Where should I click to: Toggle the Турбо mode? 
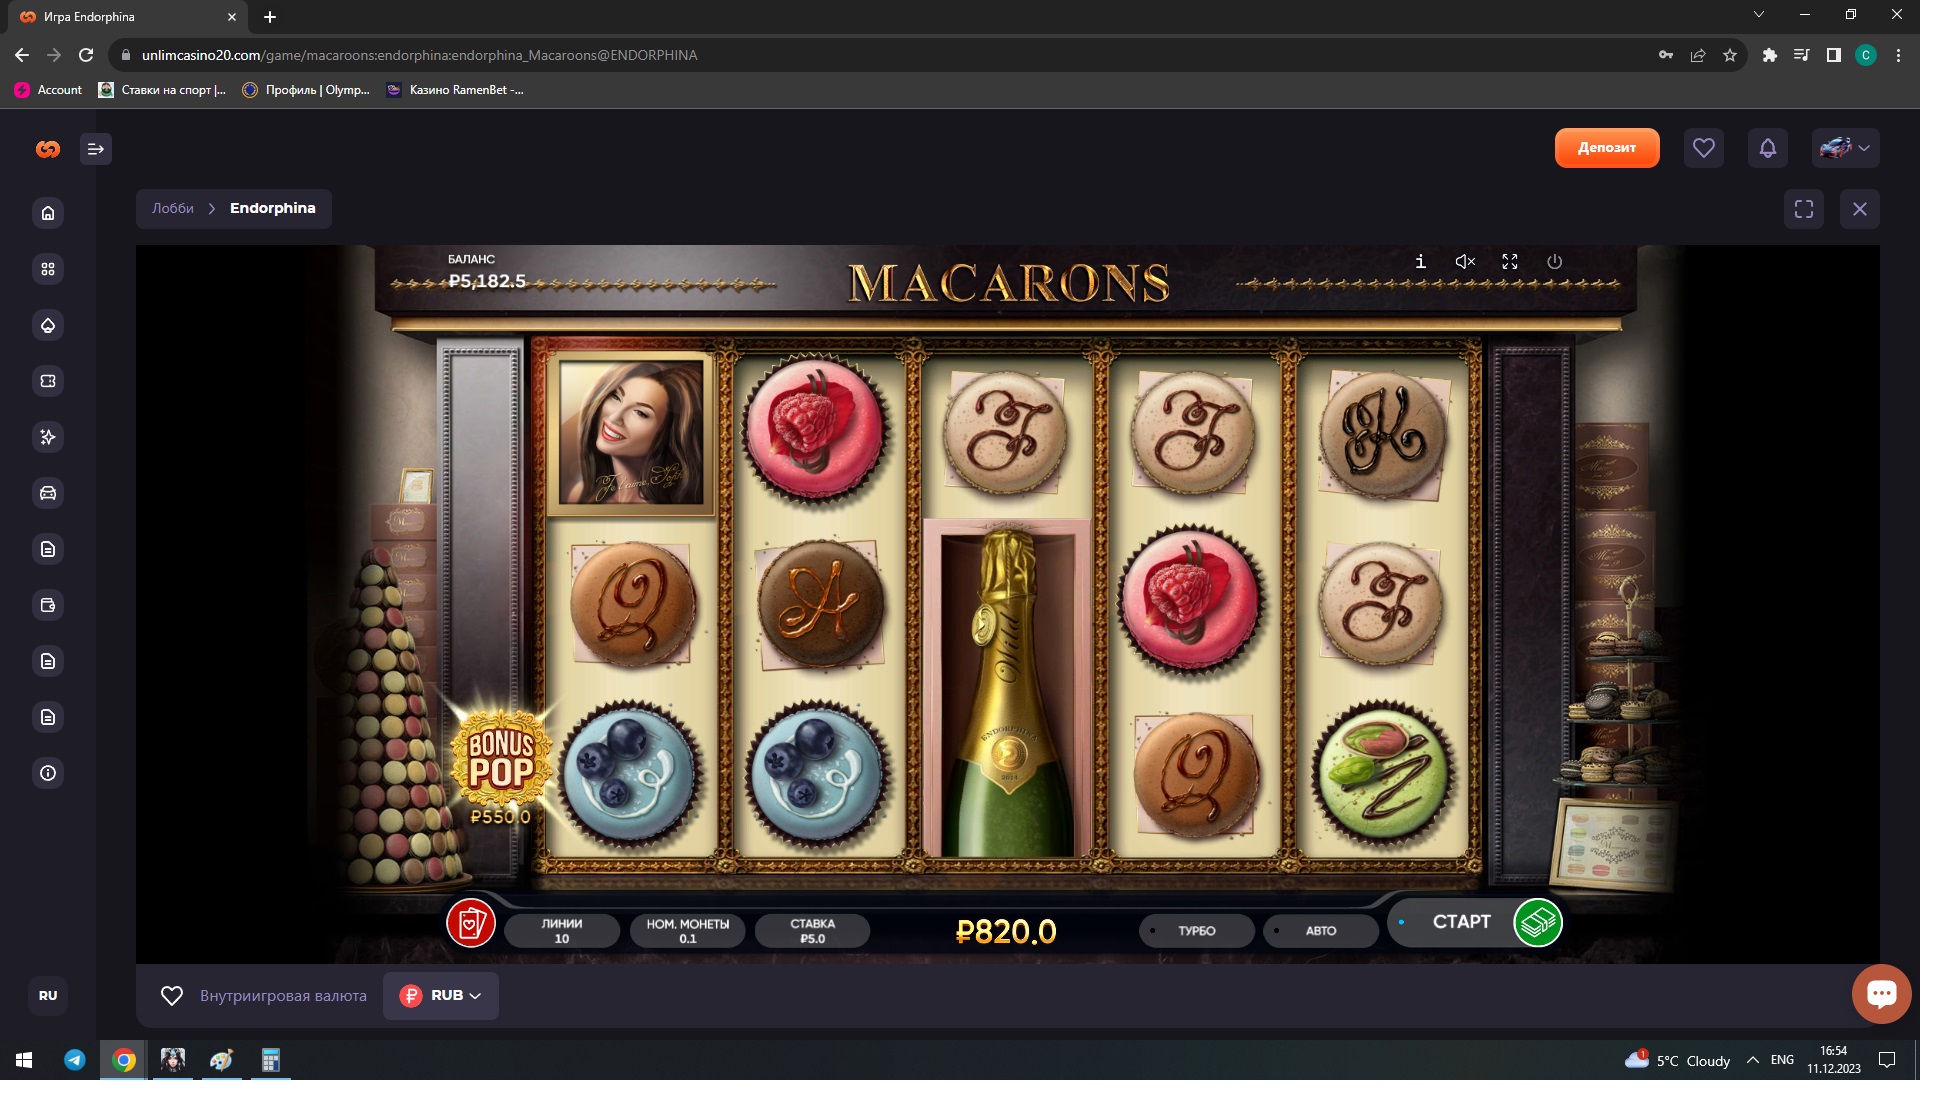(x=1196, y=931)
